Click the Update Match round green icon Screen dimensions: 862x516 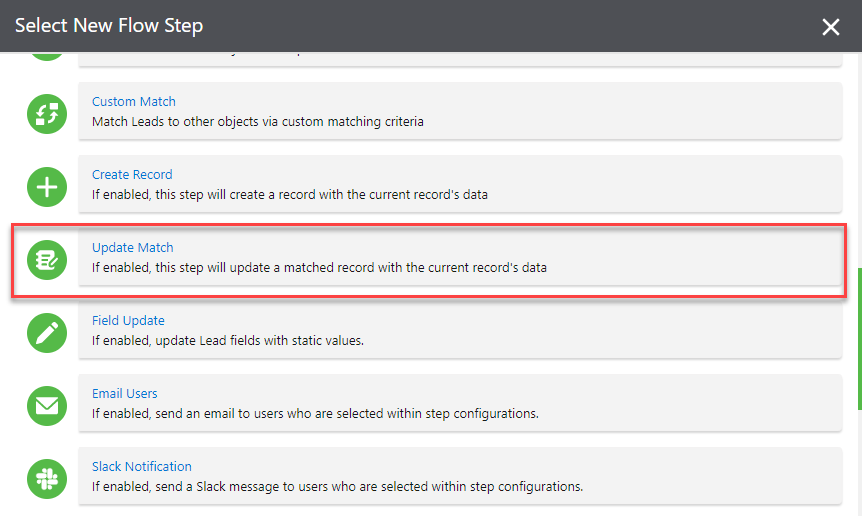47,260
